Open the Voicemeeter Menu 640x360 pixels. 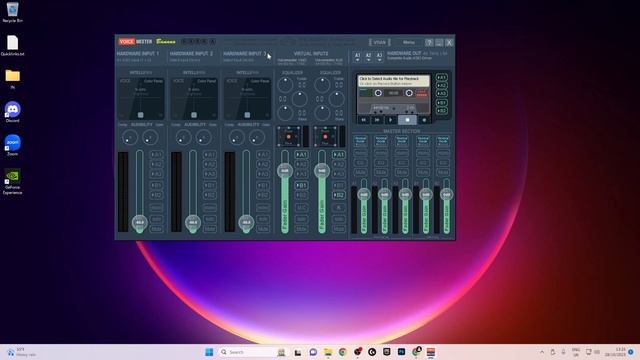click(409, 42)
